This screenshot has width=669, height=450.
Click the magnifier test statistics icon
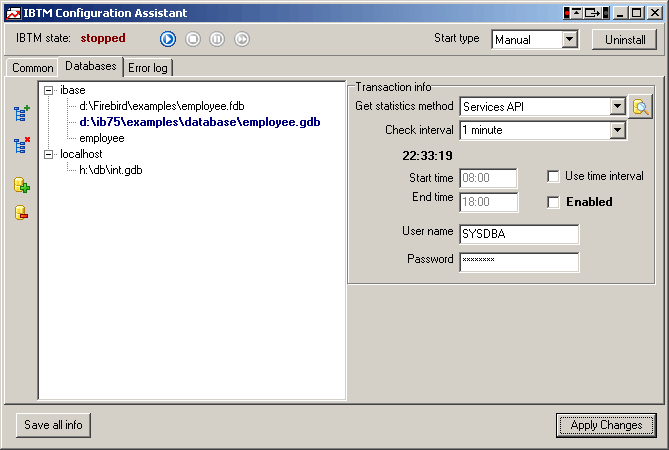point(640,107)
